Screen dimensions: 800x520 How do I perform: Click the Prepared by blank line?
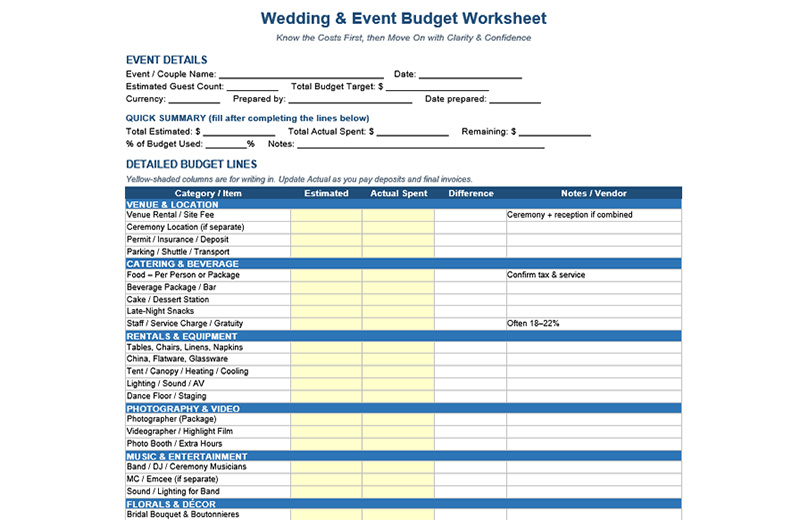point(350,100)
